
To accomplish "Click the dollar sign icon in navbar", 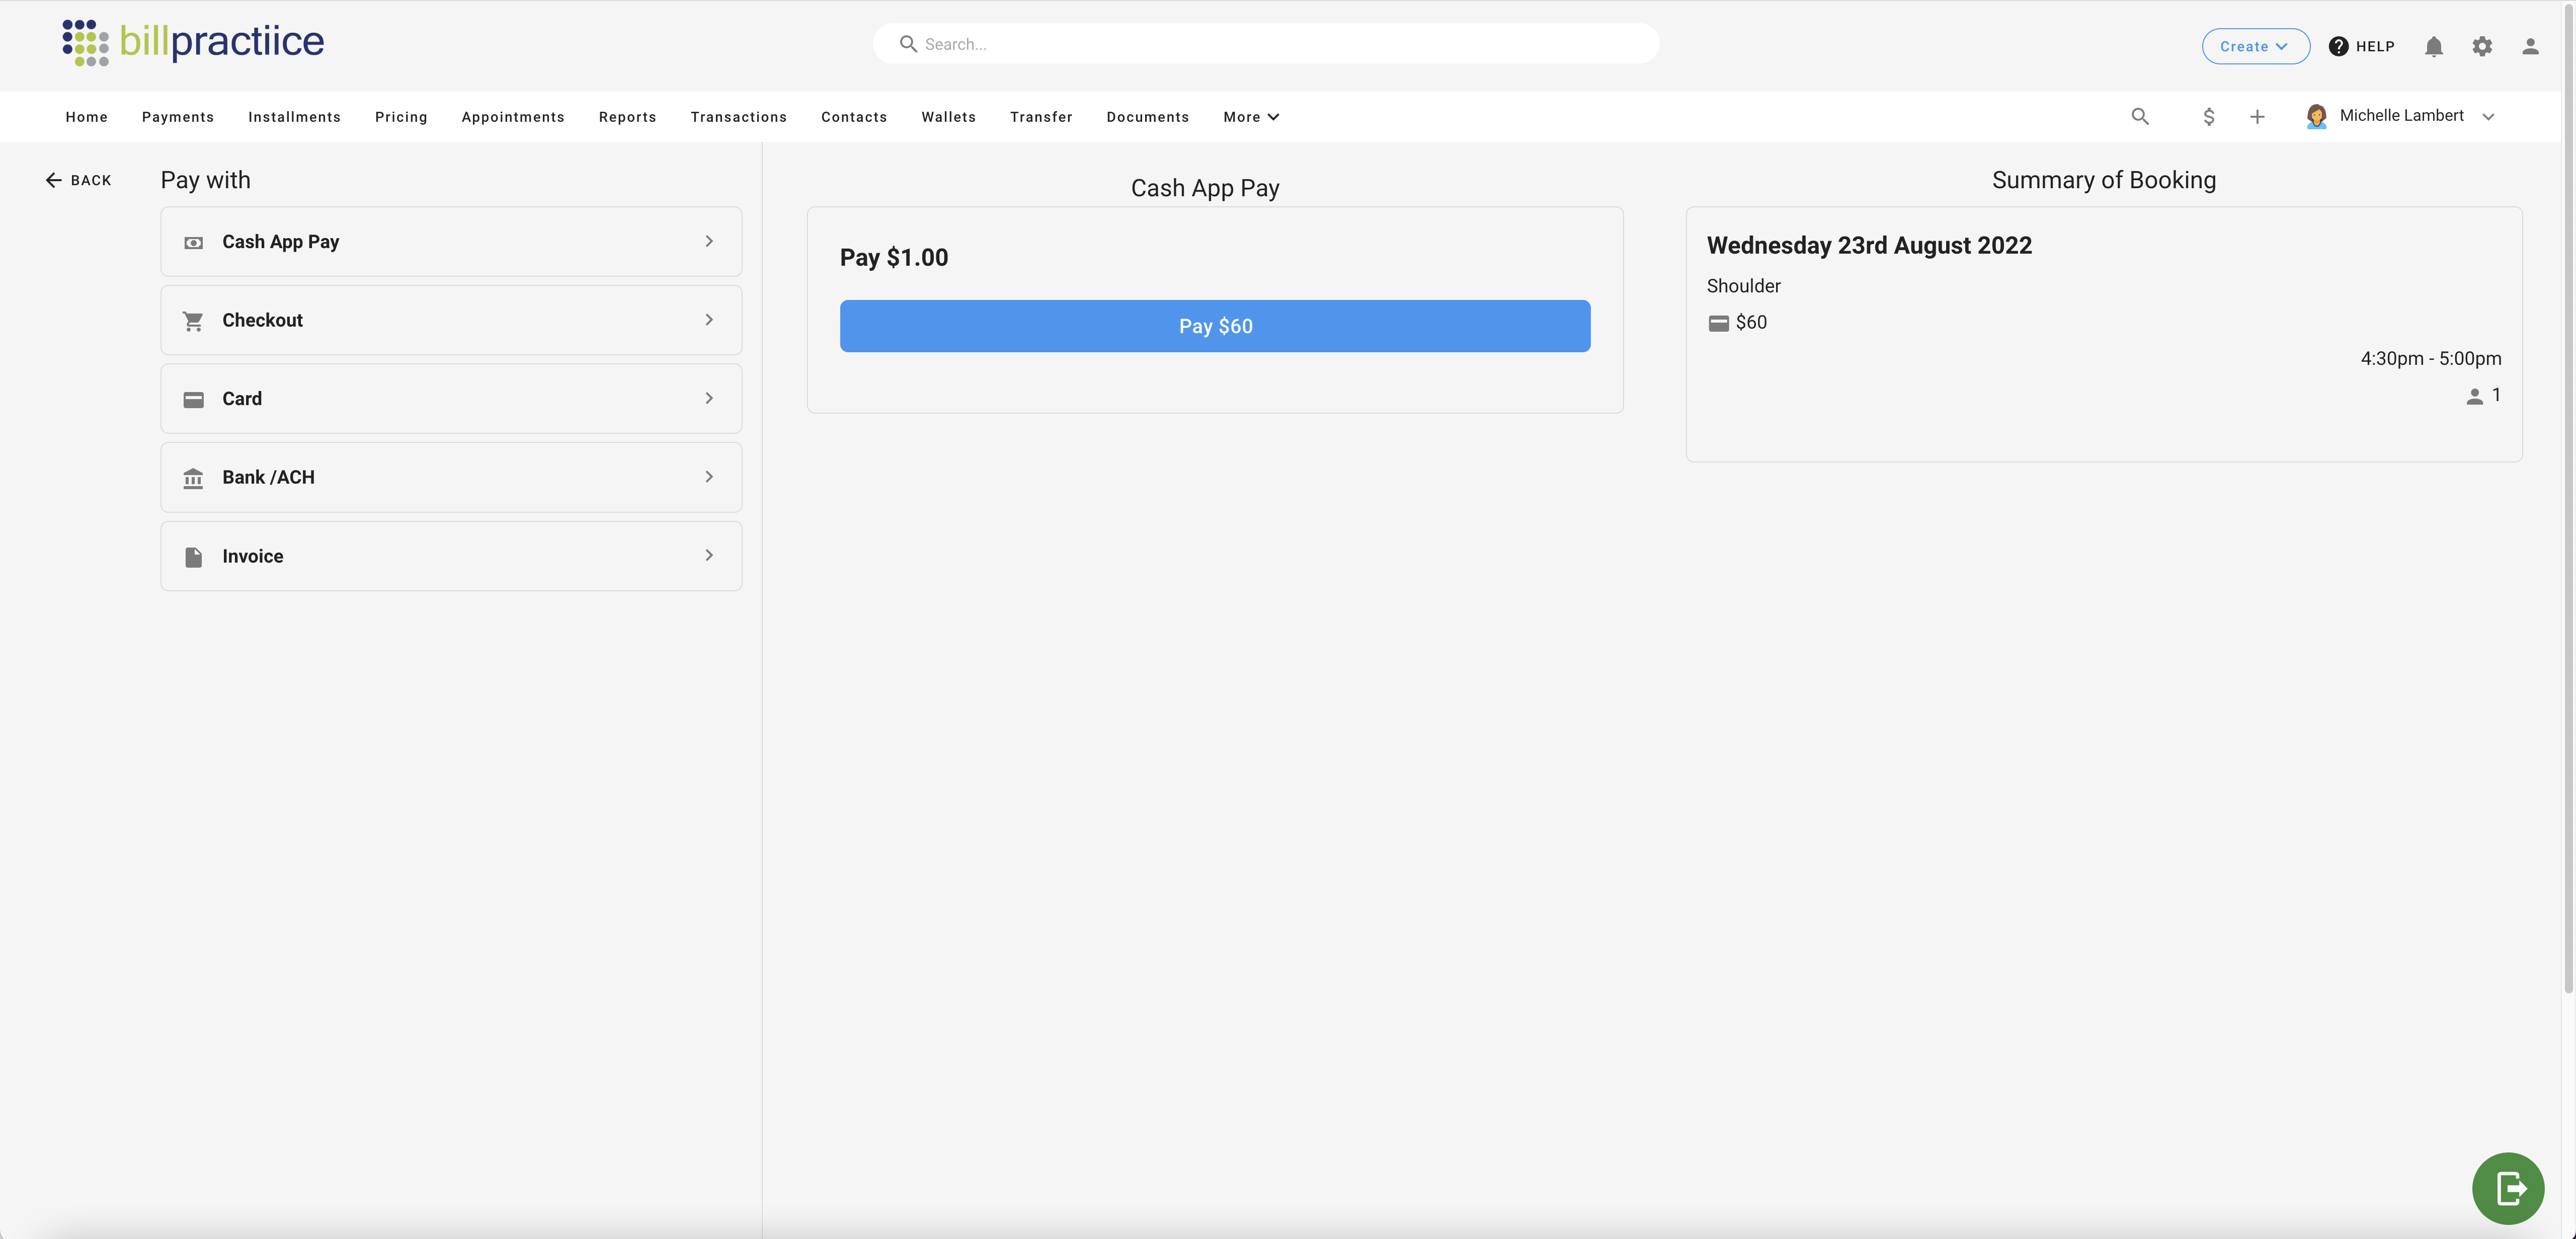I will [x=2209, y=117].
